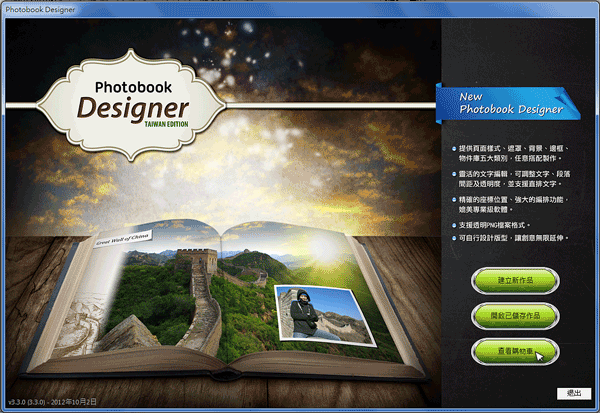Click the 建立新作品 (create new project) button

(x=515, y=281)
